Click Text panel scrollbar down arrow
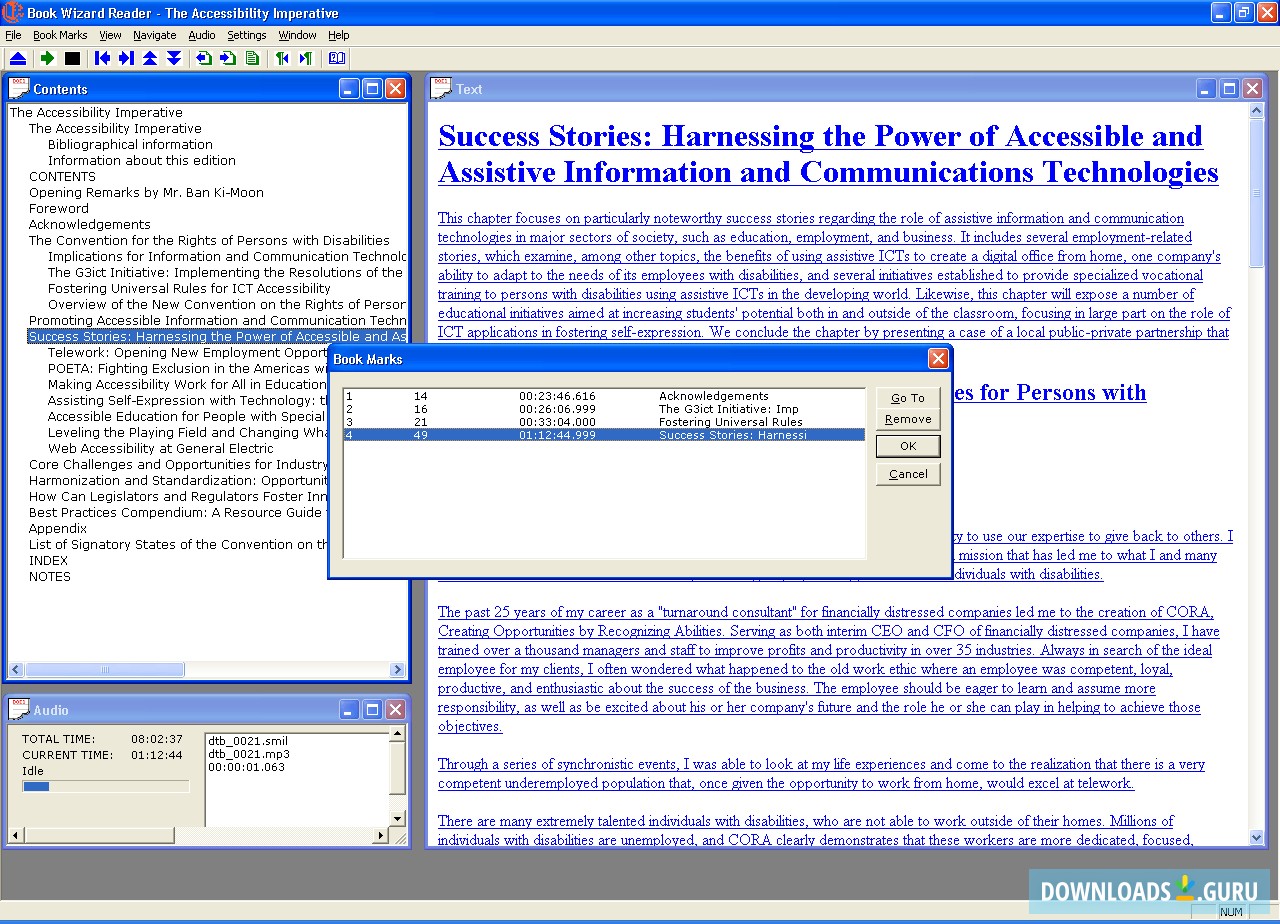Image resolution: width=1280 pixels, height=924 pixels. pos(1257,837)
